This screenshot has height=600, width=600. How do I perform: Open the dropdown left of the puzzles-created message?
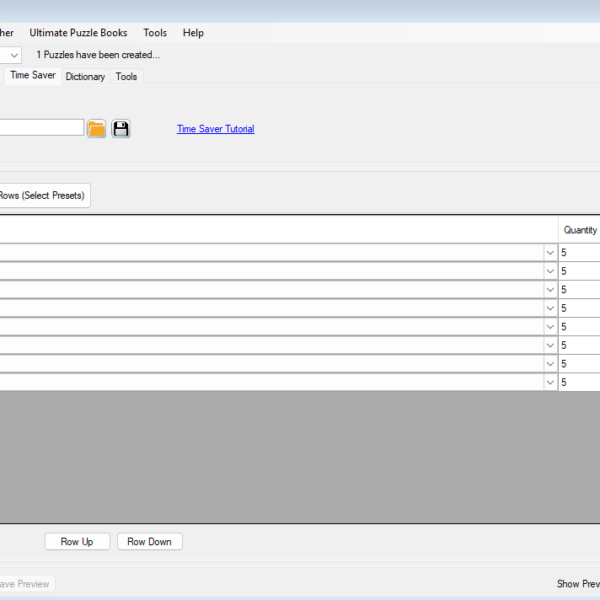(x=13, y=55)
